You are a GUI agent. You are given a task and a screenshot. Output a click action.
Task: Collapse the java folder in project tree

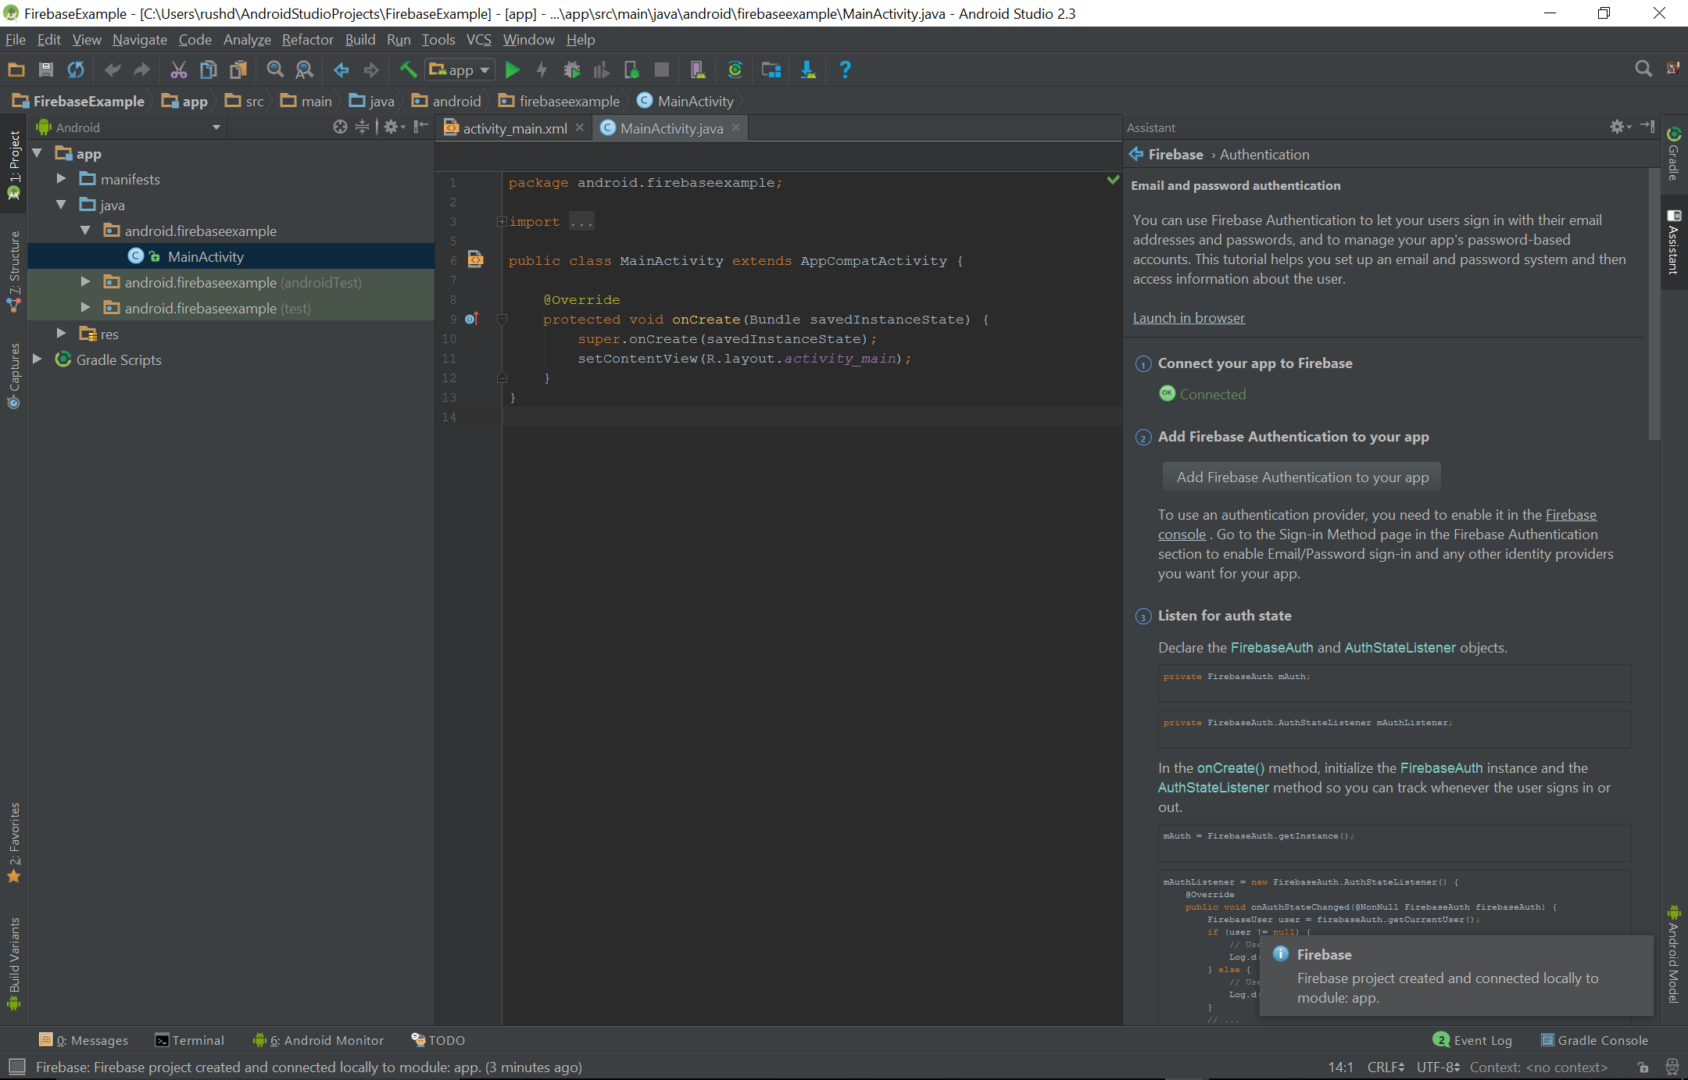62,204
